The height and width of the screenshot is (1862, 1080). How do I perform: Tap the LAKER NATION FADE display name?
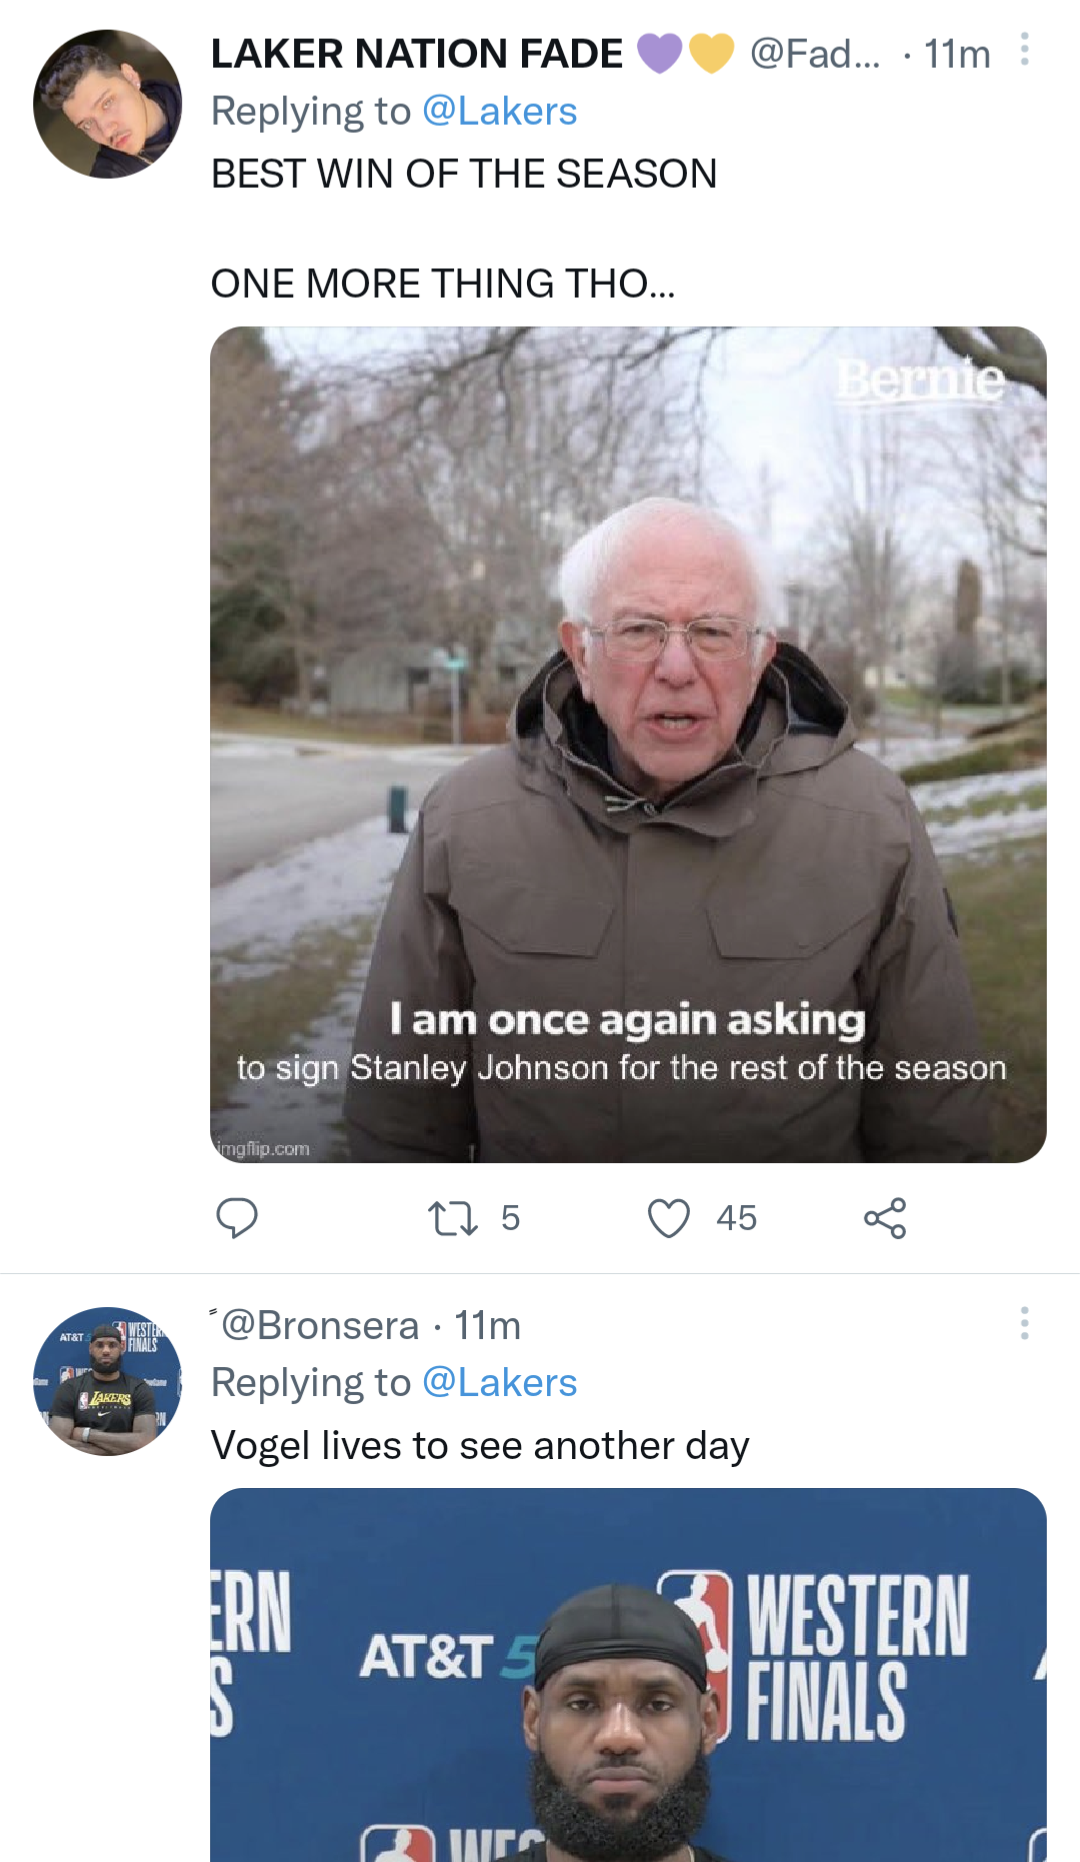pos(416,54)
